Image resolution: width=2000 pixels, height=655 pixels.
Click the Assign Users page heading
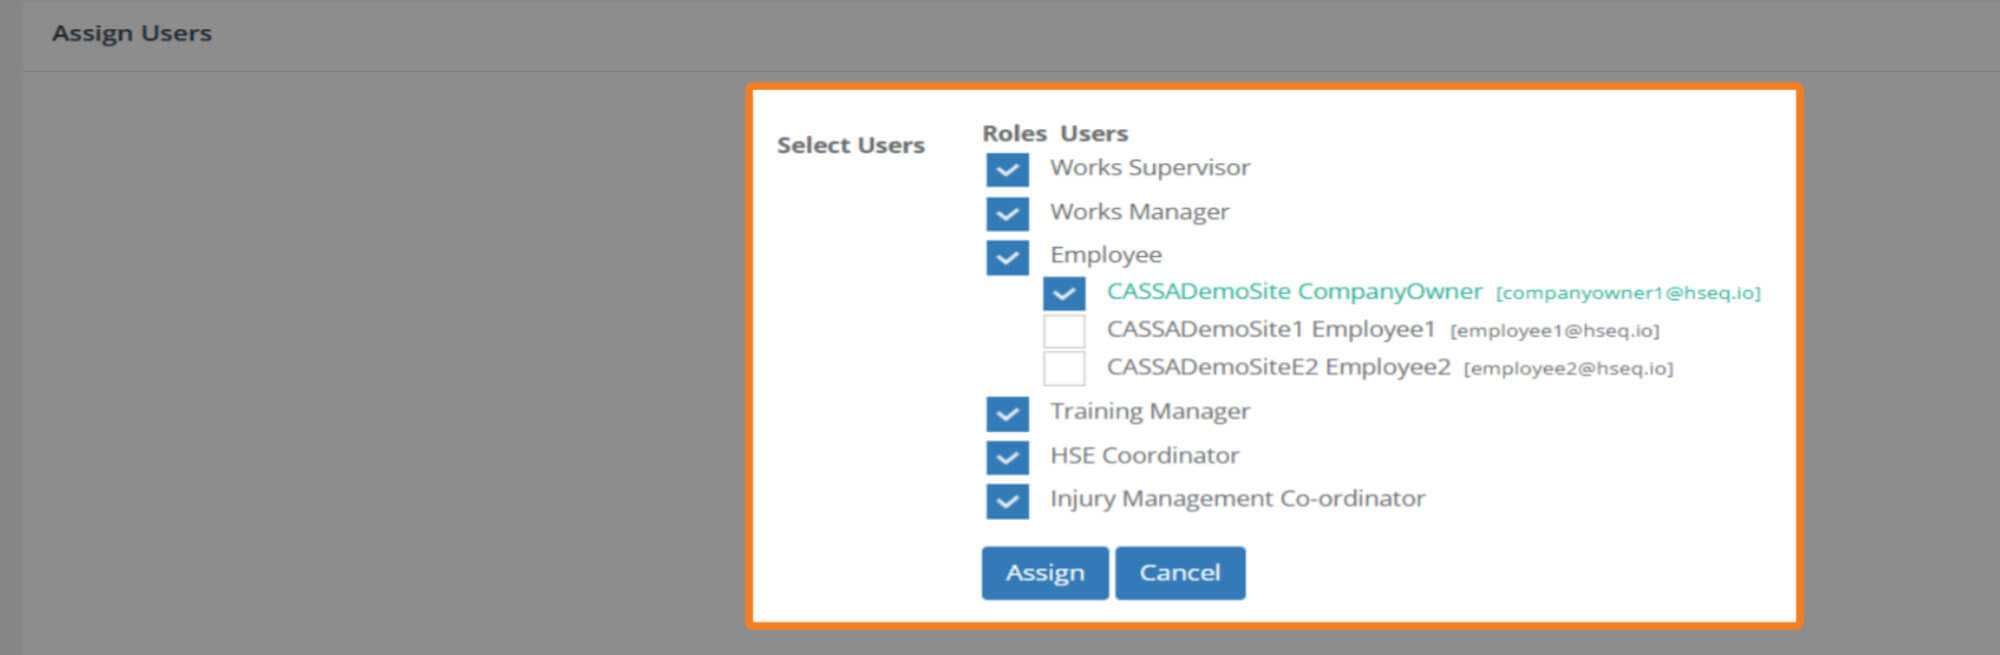132,33
